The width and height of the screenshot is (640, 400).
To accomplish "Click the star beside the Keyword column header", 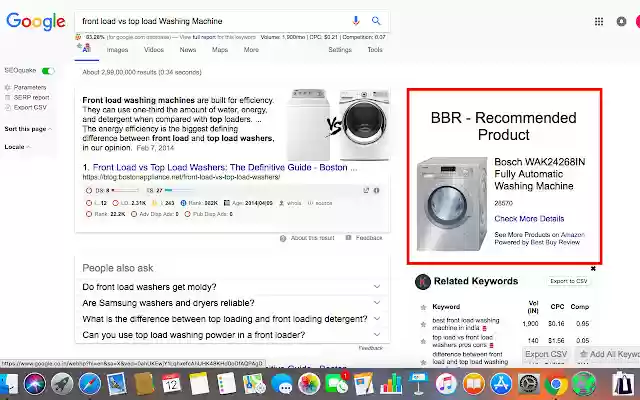I will click(423, 307).
